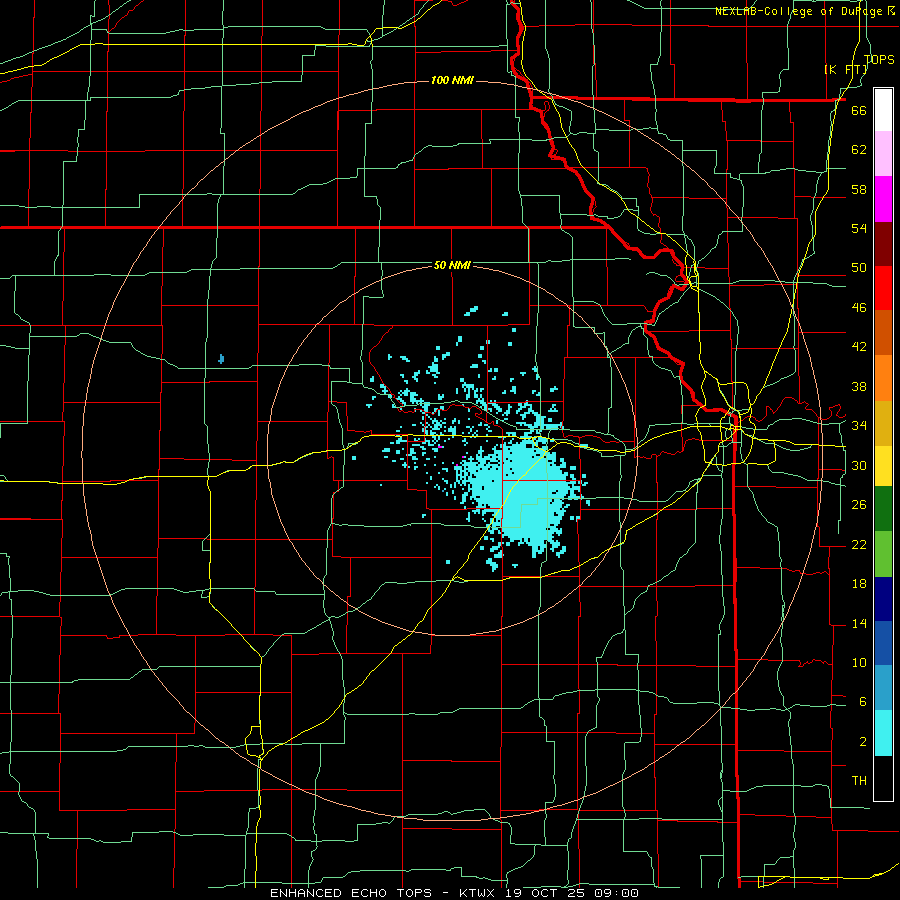Click the "46" legend value
The height and width of the screenshot is (900, 900).
859,308
